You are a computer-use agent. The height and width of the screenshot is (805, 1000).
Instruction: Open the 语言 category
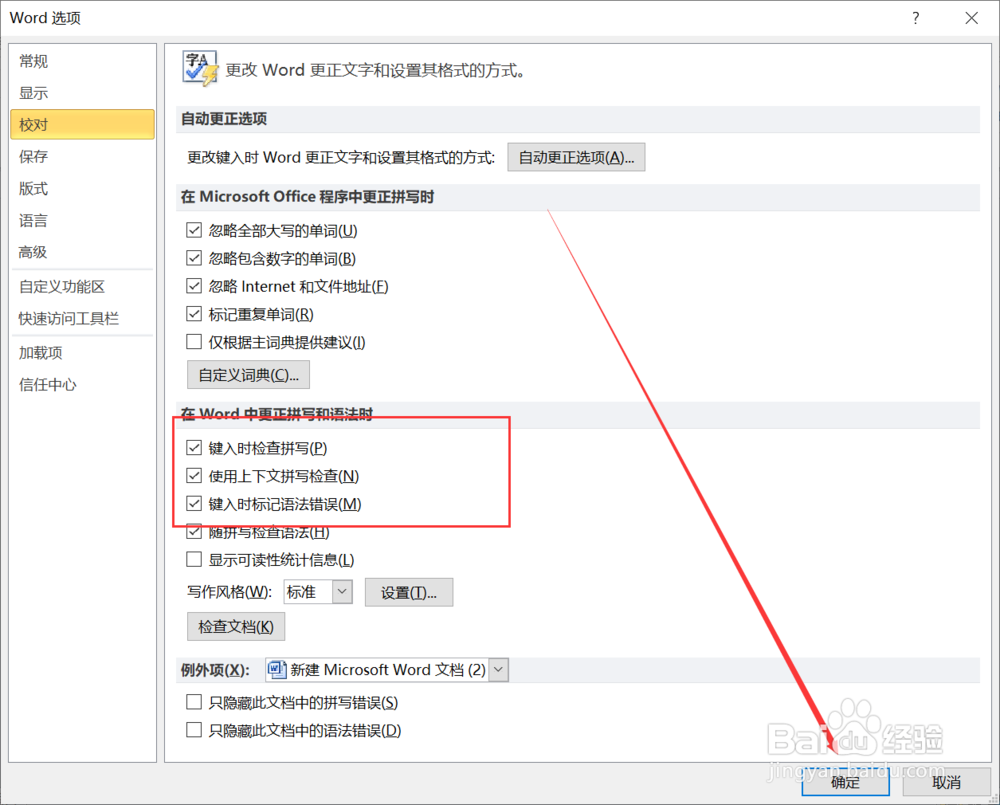[82, 221]
